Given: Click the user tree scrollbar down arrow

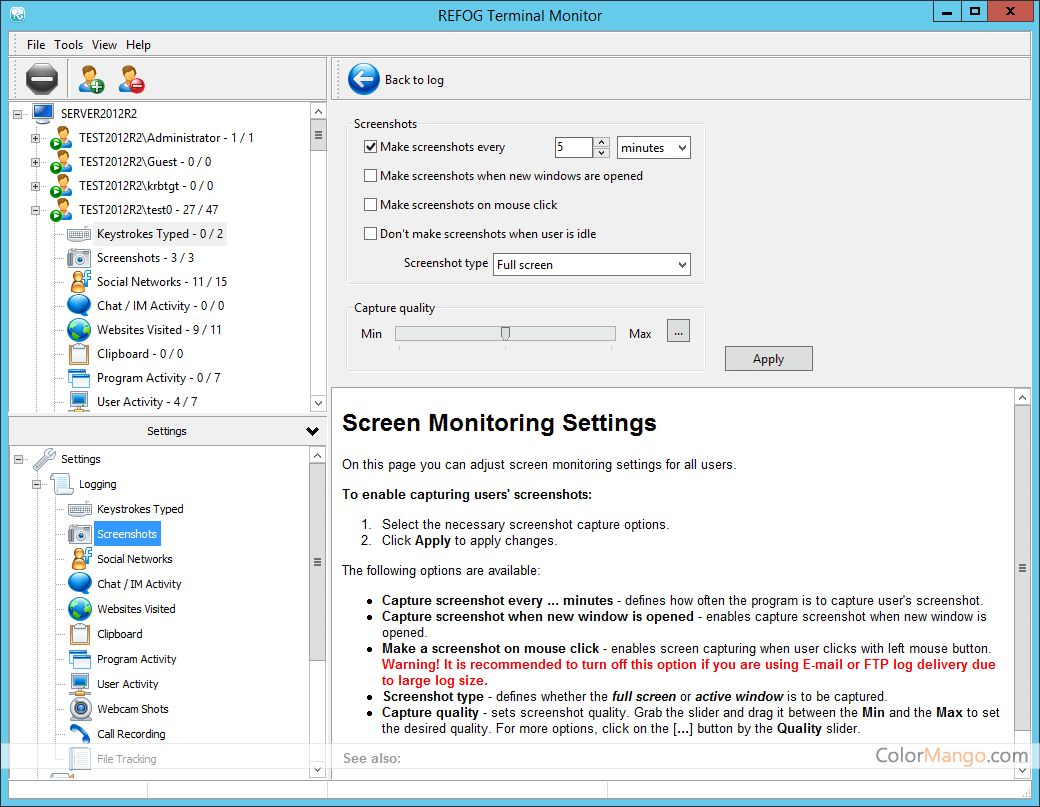Looking at the screenshot, I should [318, 403].
